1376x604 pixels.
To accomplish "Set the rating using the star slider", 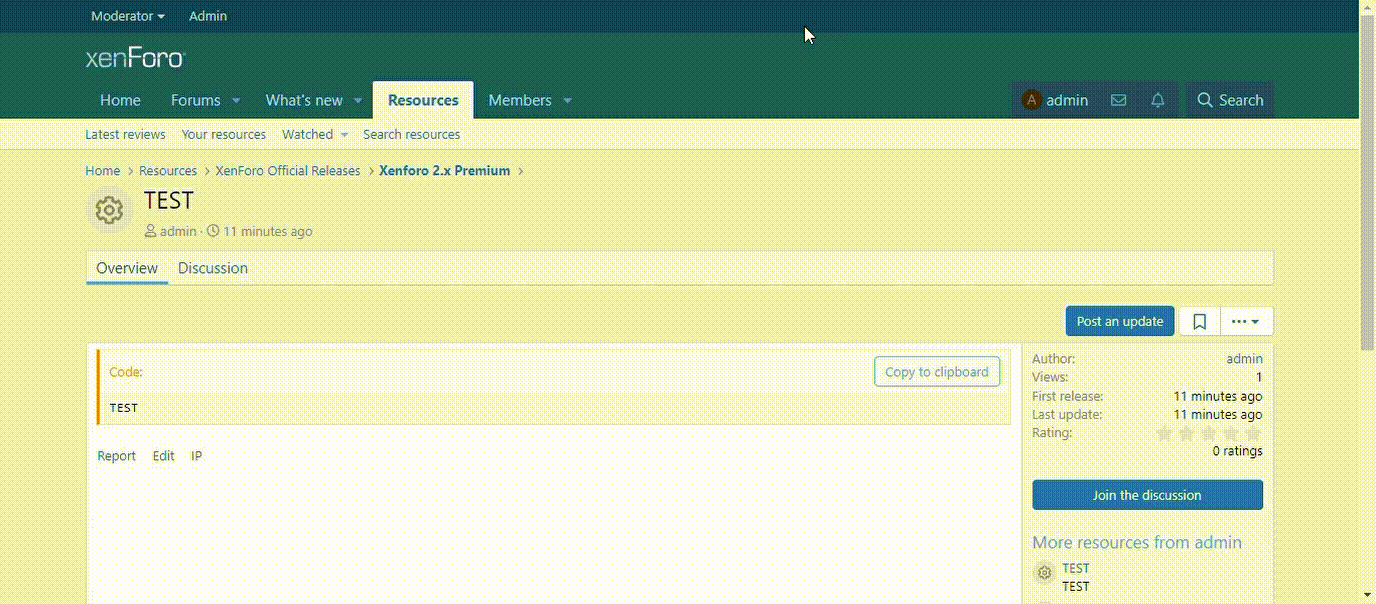I will point(1208,433).
